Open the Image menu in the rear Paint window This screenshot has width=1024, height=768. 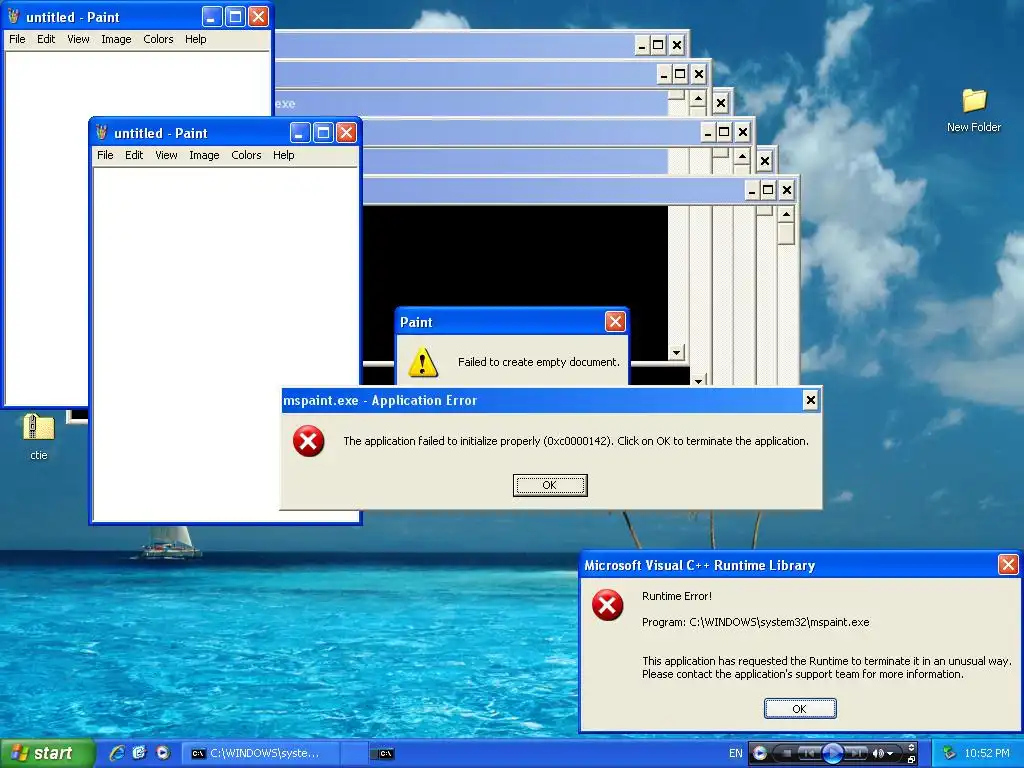point(116,39)
